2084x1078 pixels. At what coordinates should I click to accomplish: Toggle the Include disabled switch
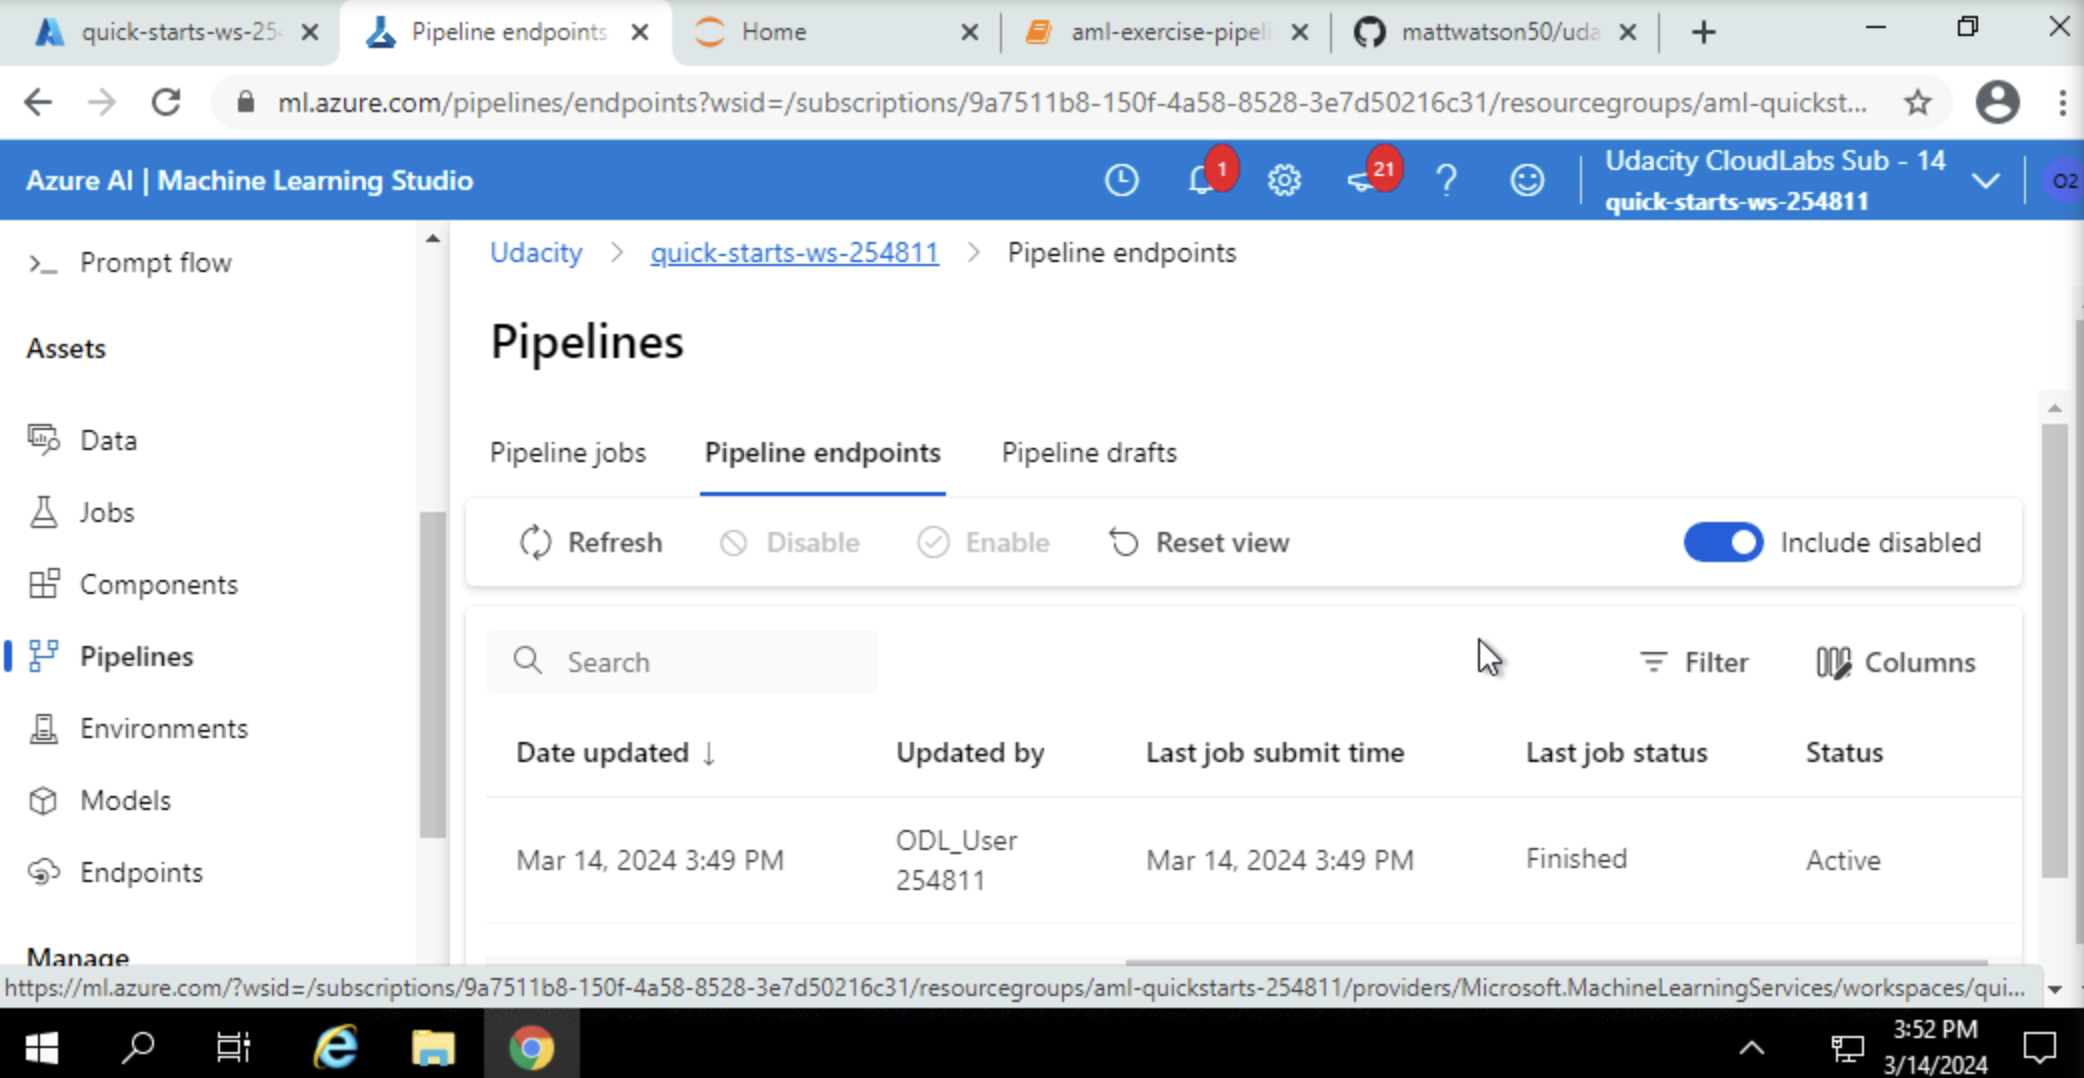(x=1723, y=542)
